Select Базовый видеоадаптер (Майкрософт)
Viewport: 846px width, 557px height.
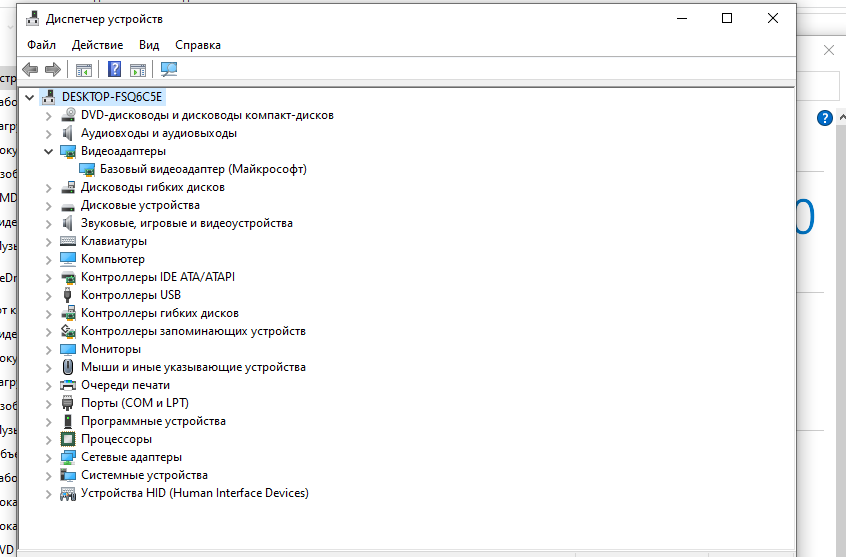coord(203,169)
